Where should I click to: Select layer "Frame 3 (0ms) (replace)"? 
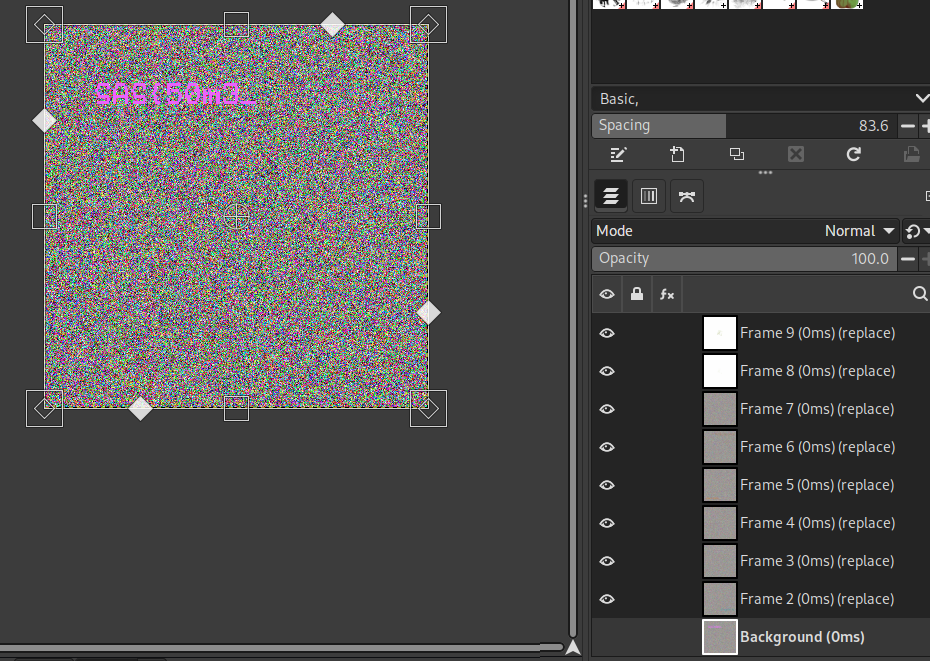pos(817,561)
